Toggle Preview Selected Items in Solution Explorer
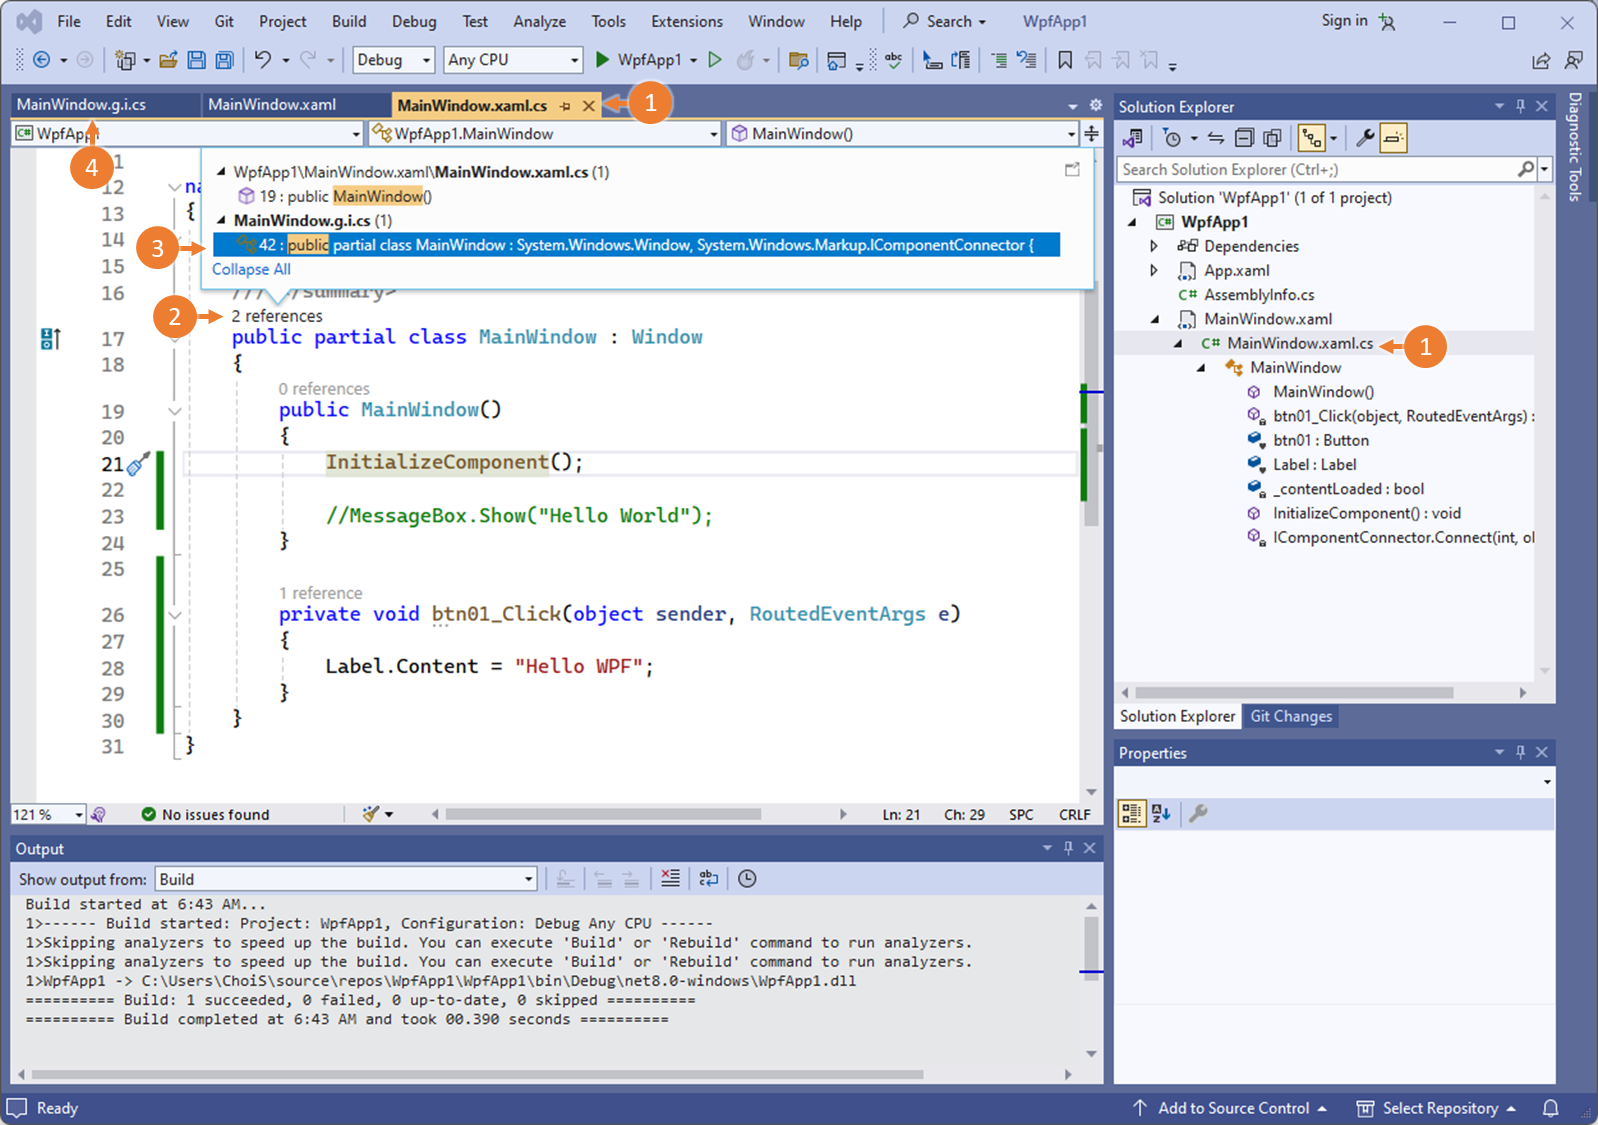 point(1393,138)
